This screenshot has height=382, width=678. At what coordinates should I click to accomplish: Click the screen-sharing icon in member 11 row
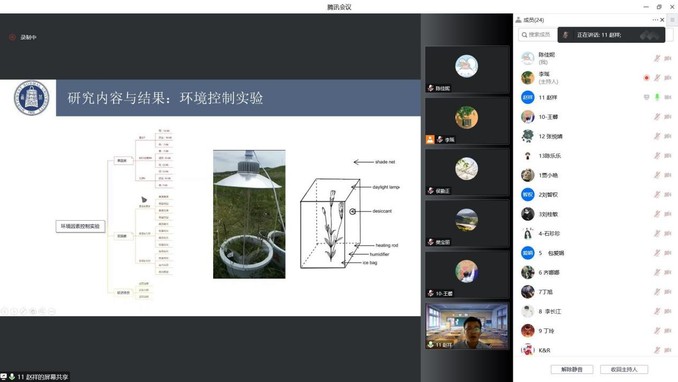click(646, 97)
